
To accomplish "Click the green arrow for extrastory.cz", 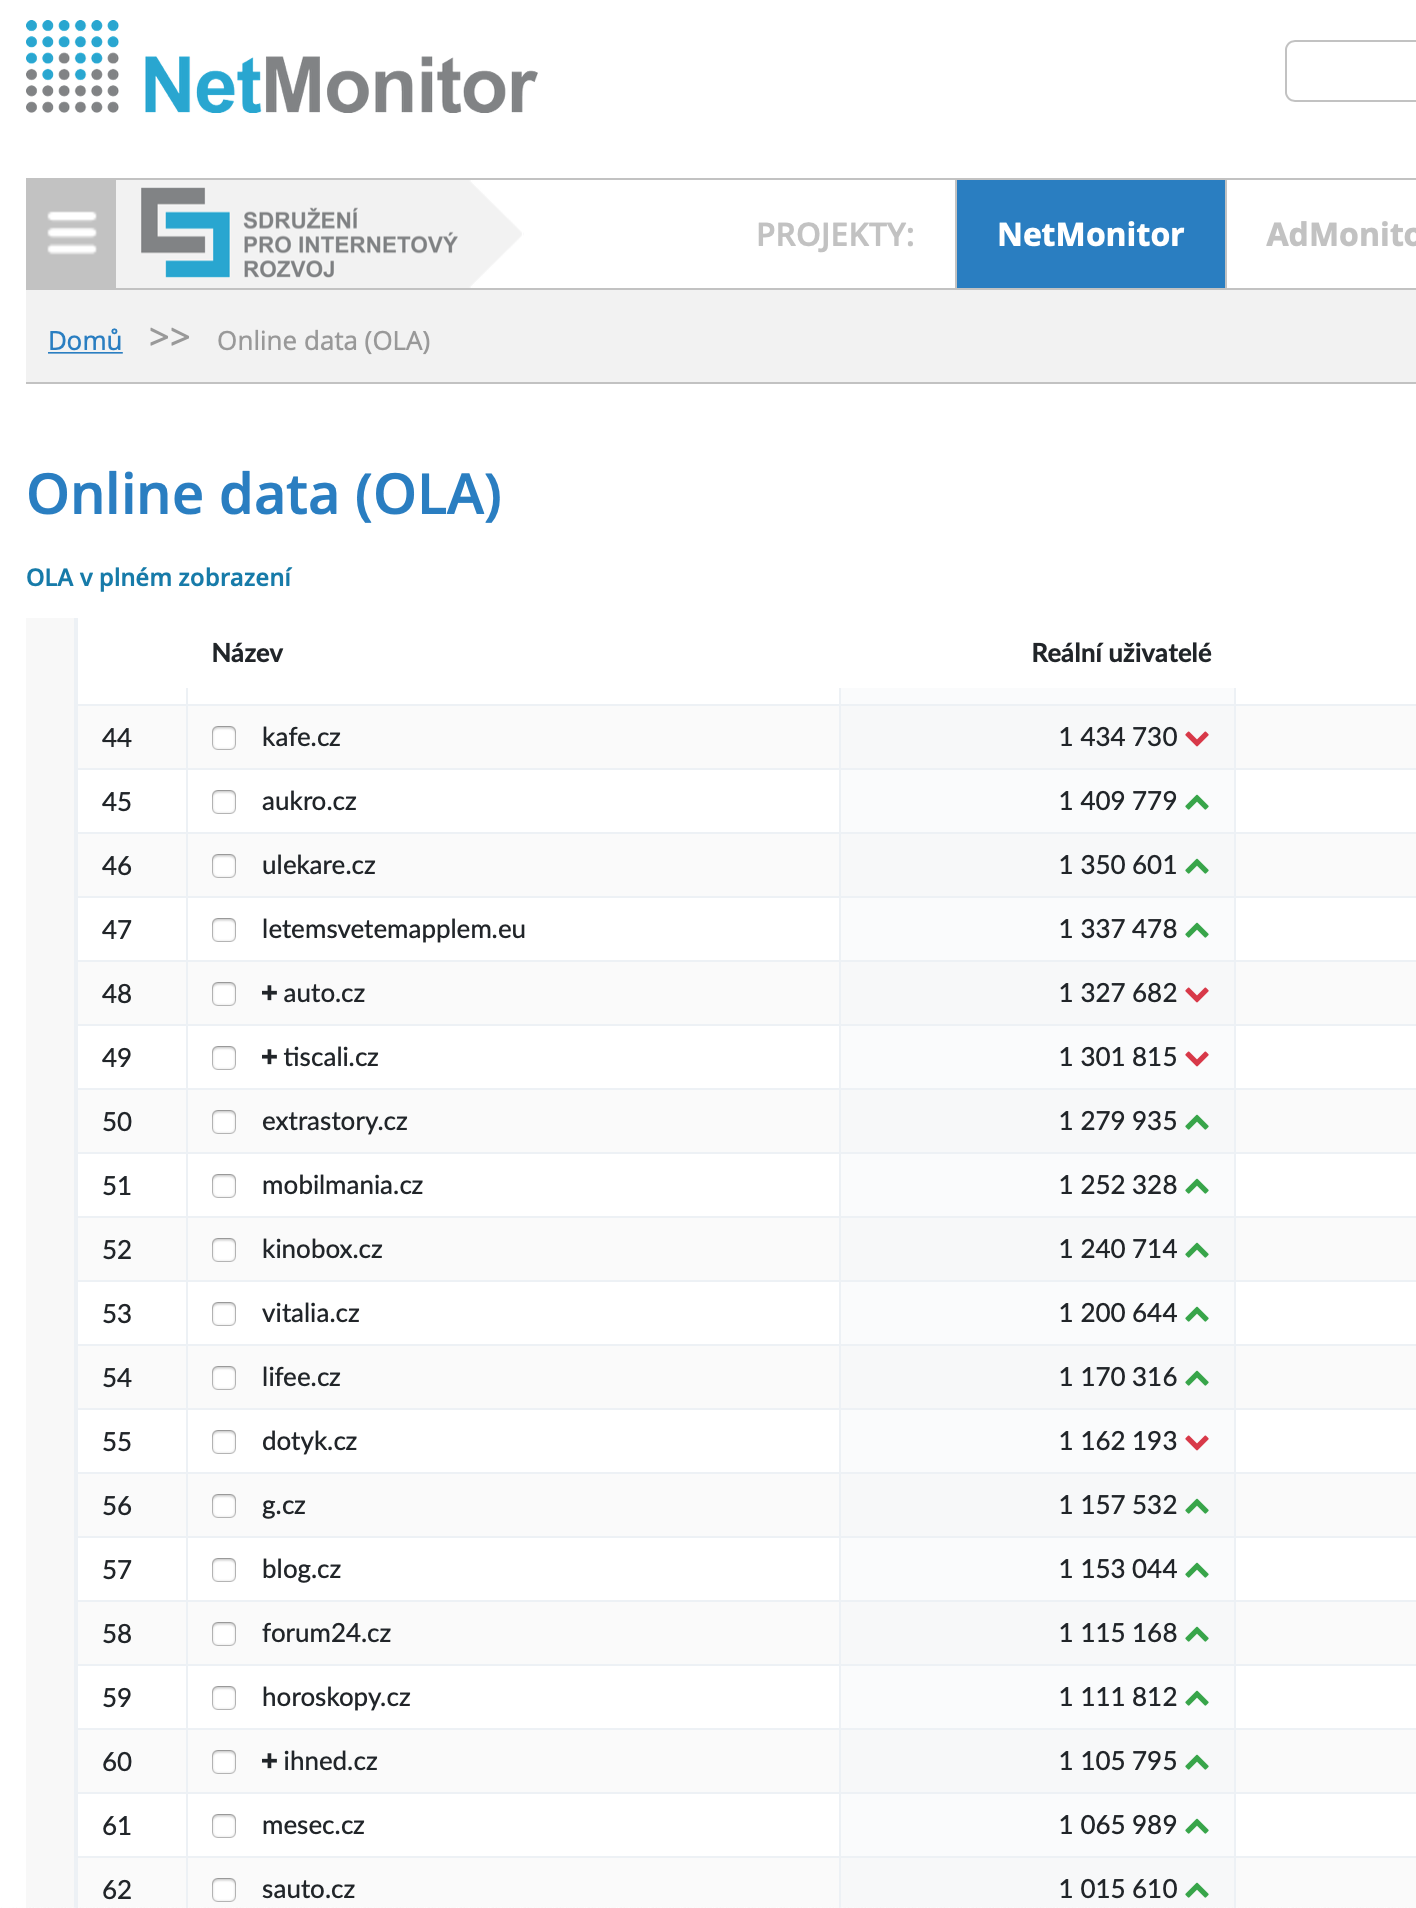I will pos(1197,1122).
